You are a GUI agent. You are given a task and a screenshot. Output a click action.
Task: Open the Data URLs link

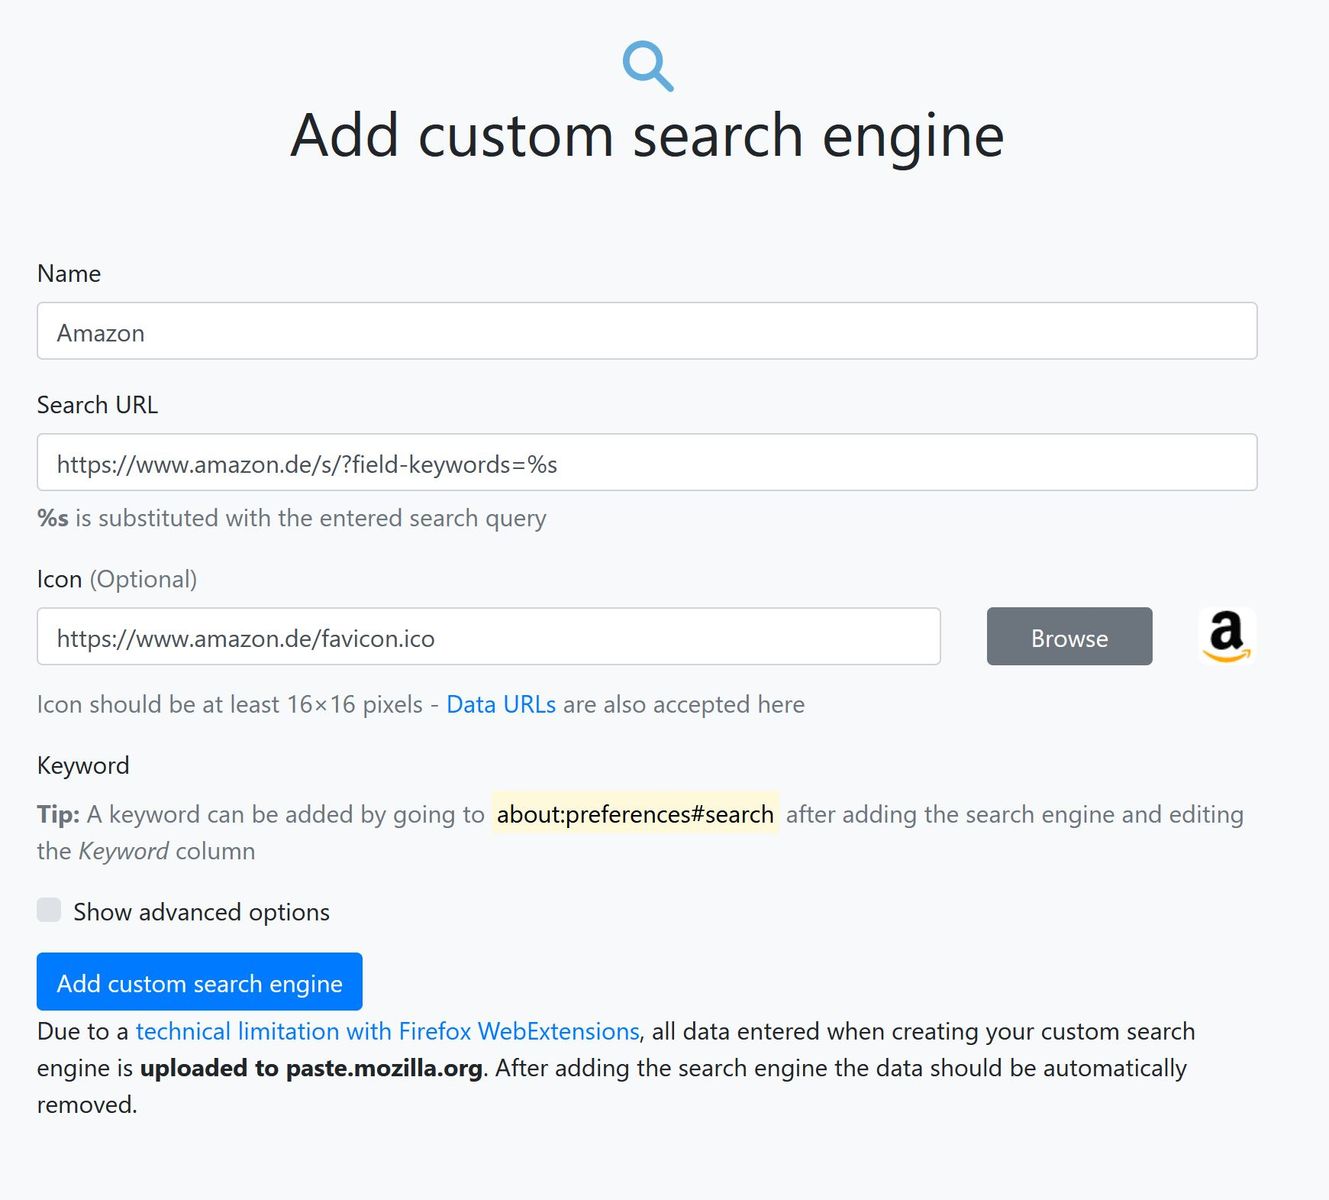[500, 704]
